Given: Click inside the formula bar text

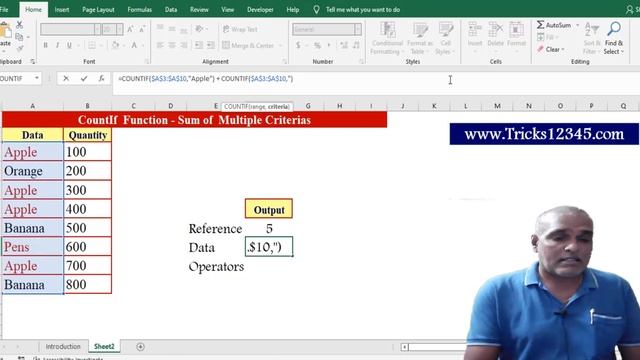Looking at the screenshot, I should tap(206, 78).
